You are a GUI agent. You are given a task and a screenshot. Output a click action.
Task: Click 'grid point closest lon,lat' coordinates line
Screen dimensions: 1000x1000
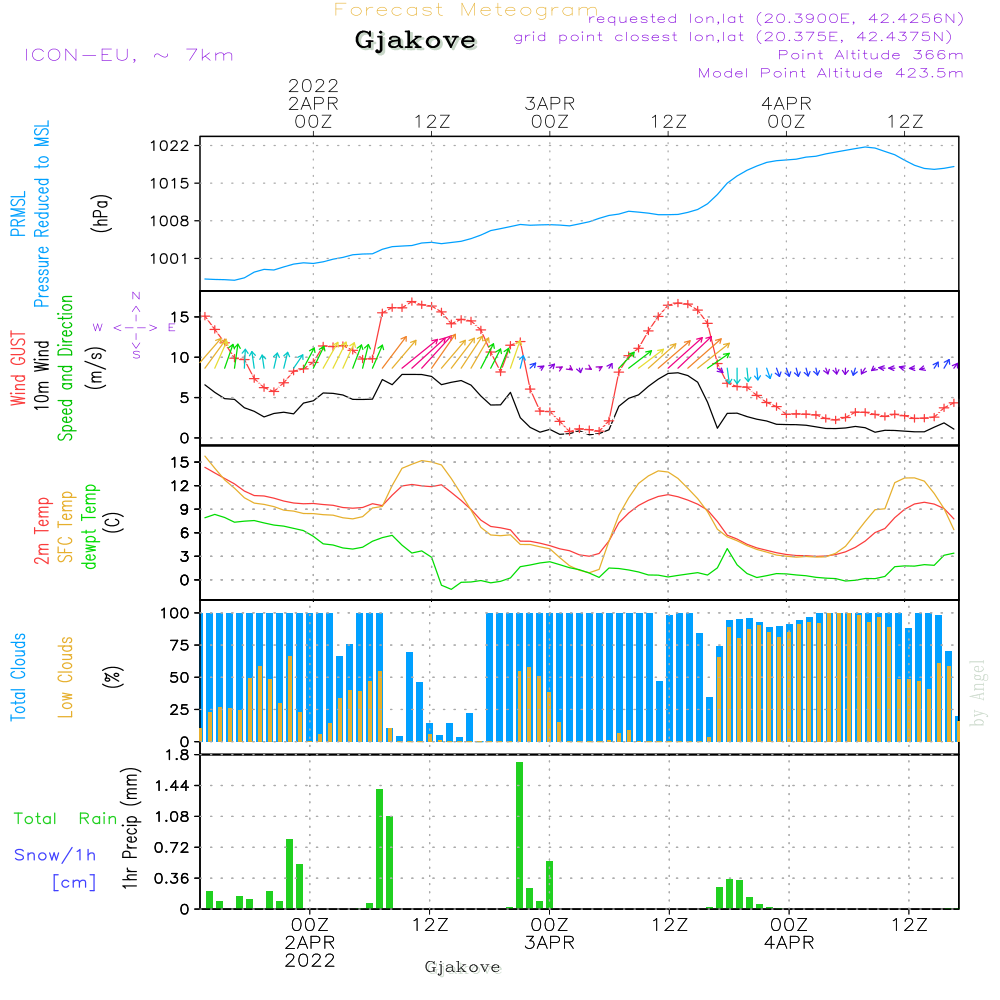point(733,37)
